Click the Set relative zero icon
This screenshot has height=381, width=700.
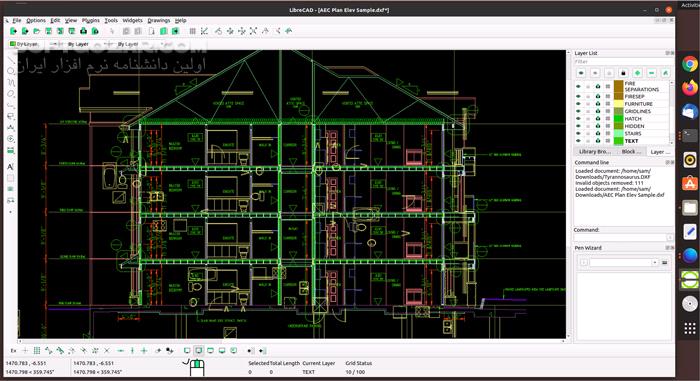click(158, 351)
